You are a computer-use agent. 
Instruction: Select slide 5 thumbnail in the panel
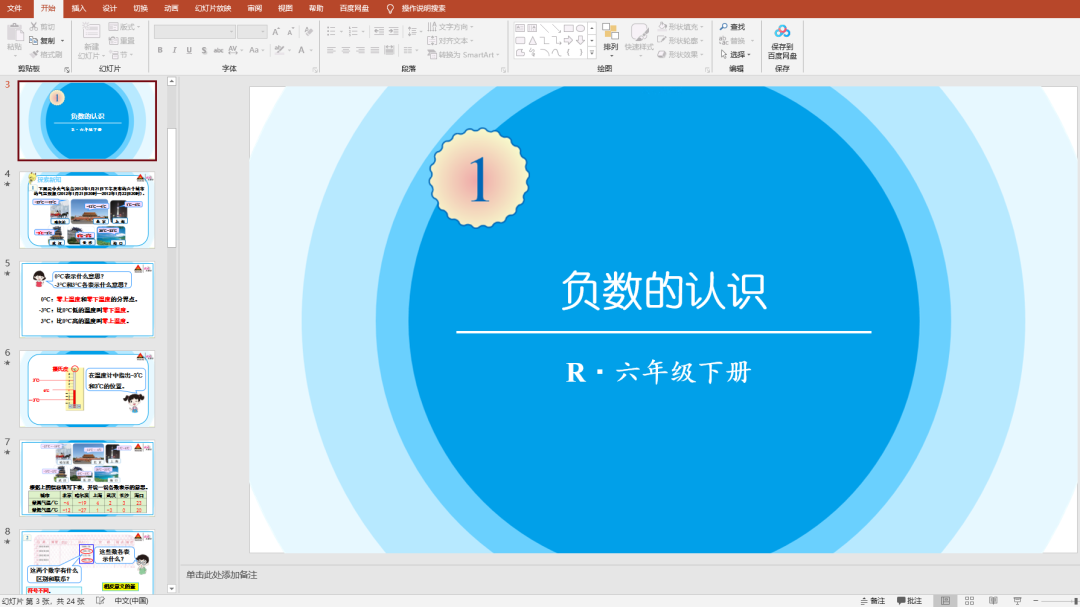(x=87, y=299)
